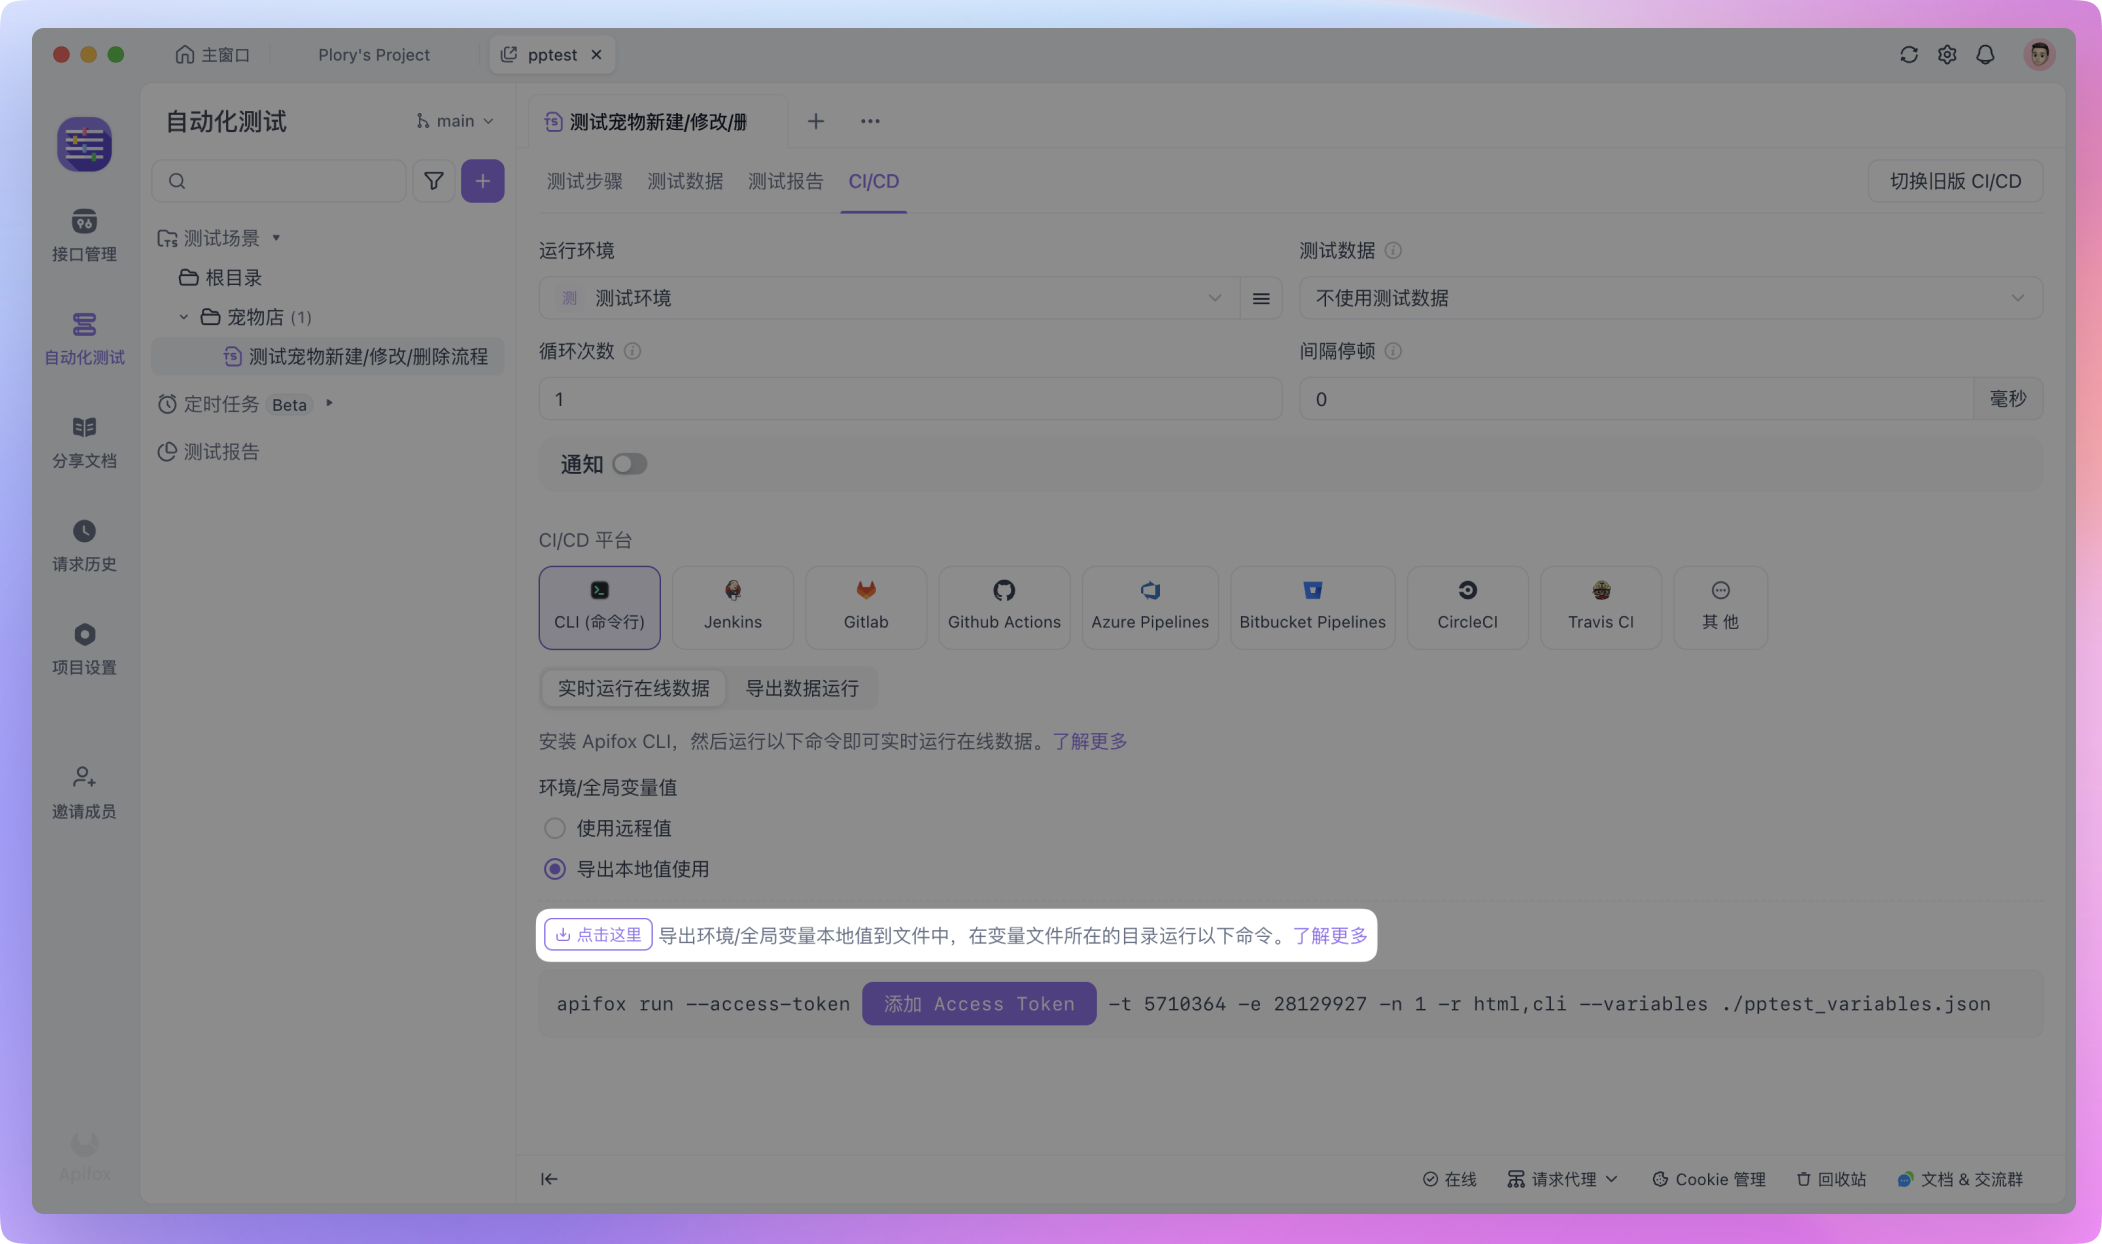Switch to 导出数据运行 tab

(x=801, y=688)
